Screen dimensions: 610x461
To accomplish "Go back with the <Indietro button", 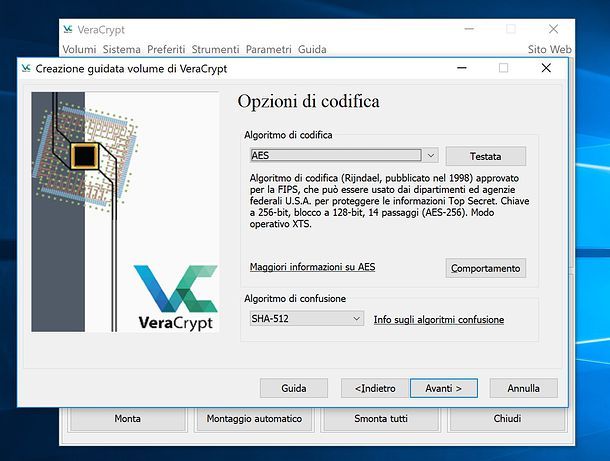I will [375, 388].
